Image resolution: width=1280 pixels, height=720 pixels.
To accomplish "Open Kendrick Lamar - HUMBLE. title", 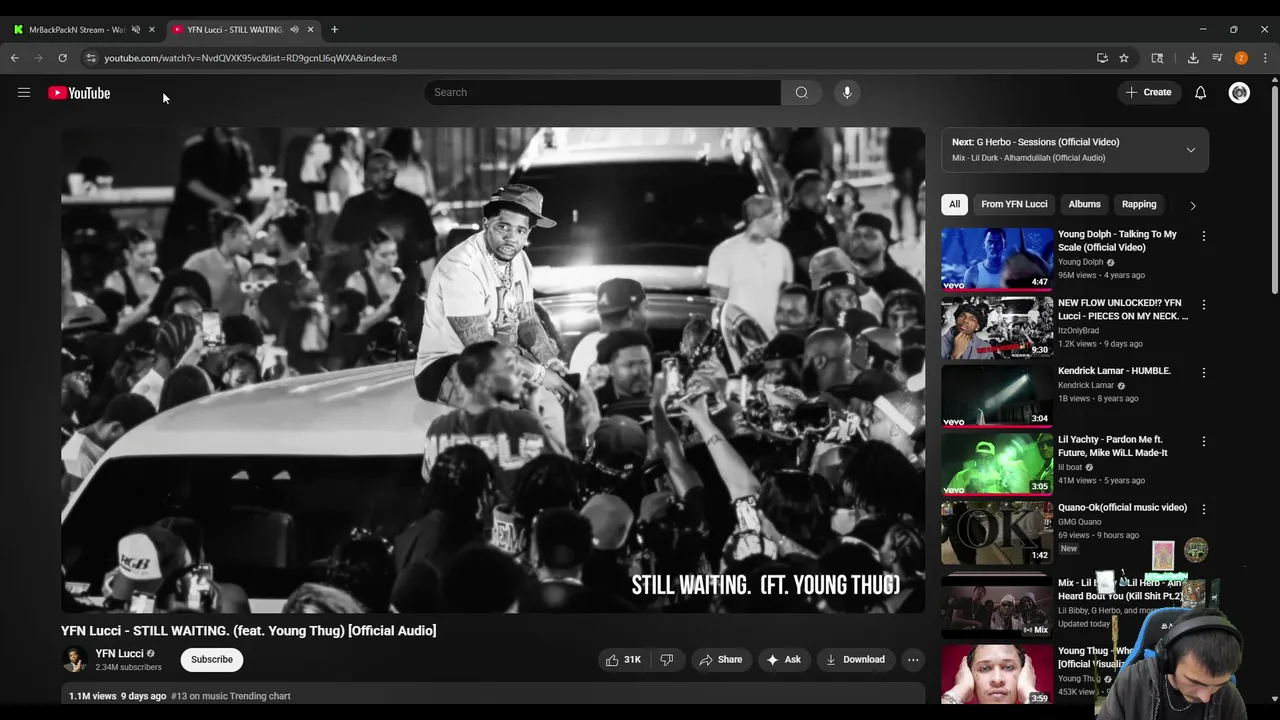I will coord(1114,371).
